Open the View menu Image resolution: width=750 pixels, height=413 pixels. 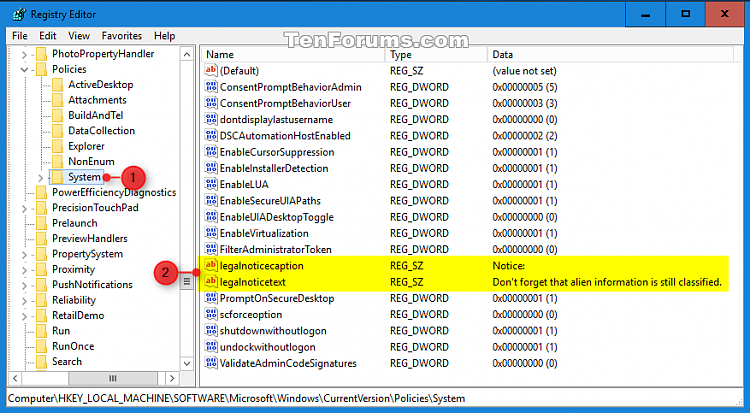coord(79,36)
